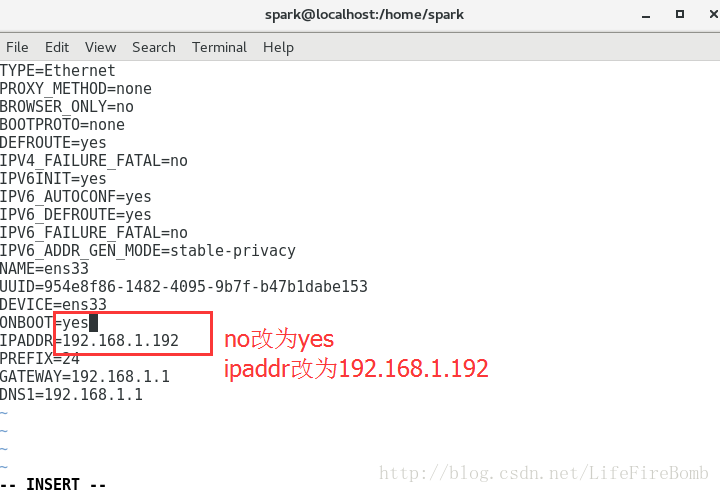720x493 pixels.
Task: Click the DEVICE=ens33 line
Action: point(53,304)
